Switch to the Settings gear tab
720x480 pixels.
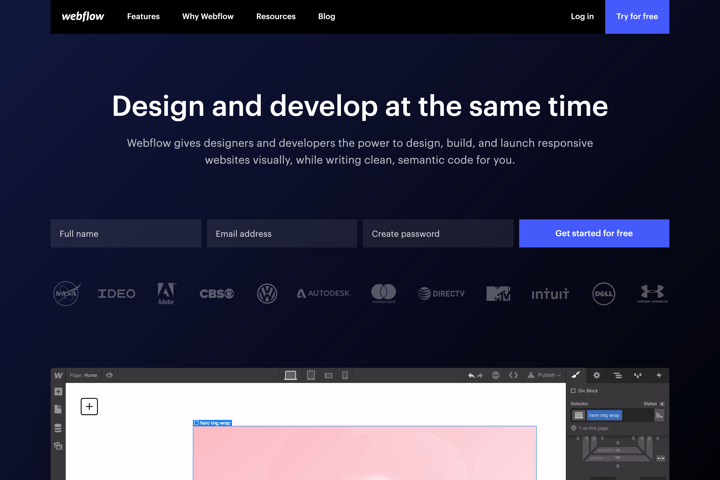coord(596,375)
